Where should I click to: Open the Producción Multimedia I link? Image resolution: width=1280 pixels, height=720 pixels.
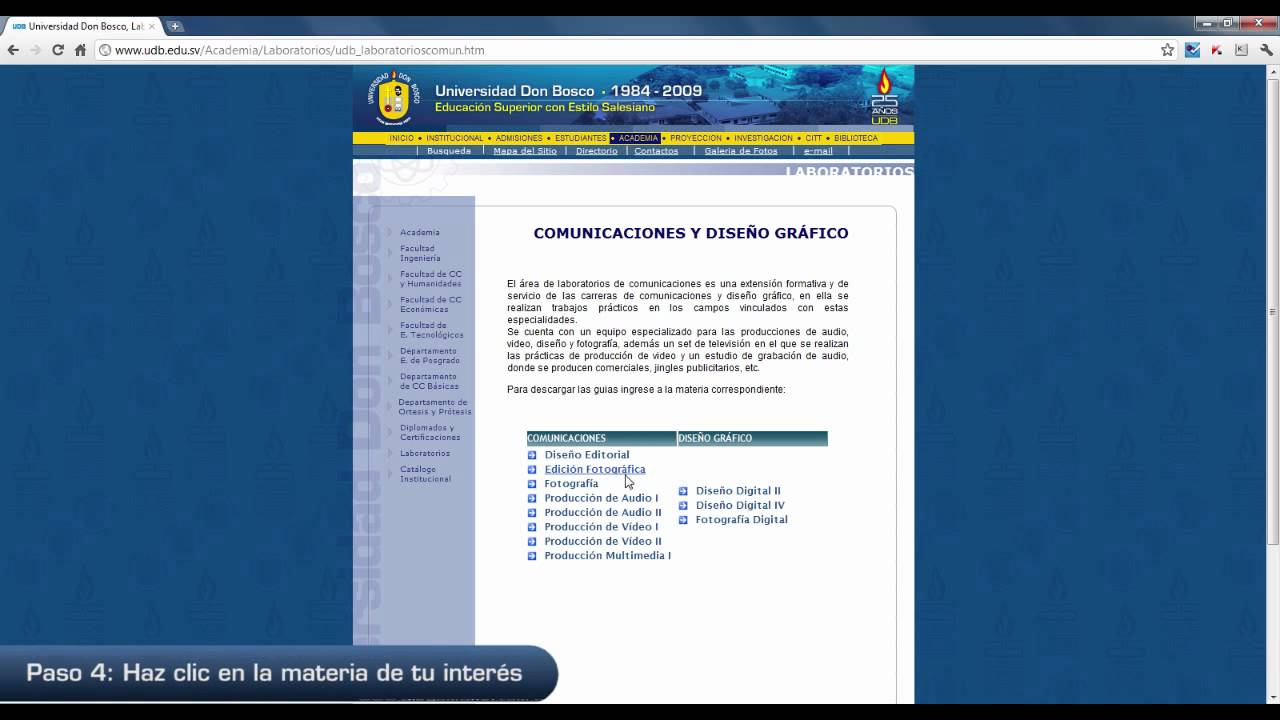pos(607,556)
